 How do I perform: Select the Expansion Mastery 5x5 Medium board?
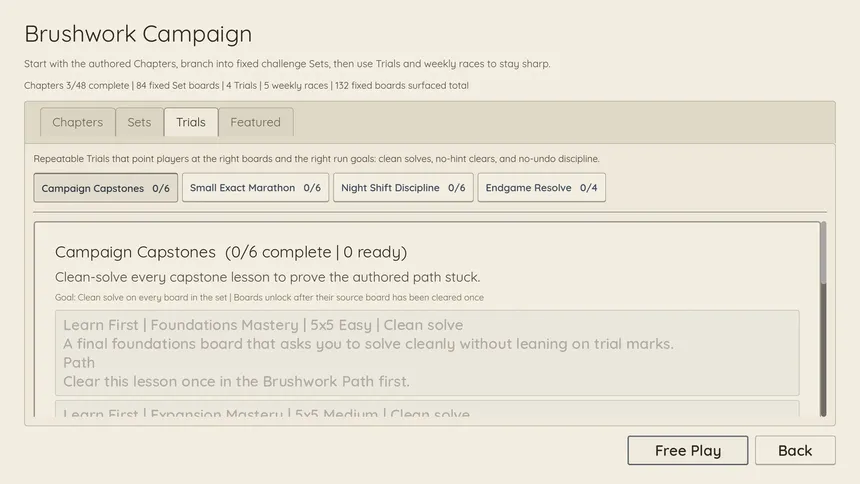tap(427, 409)
